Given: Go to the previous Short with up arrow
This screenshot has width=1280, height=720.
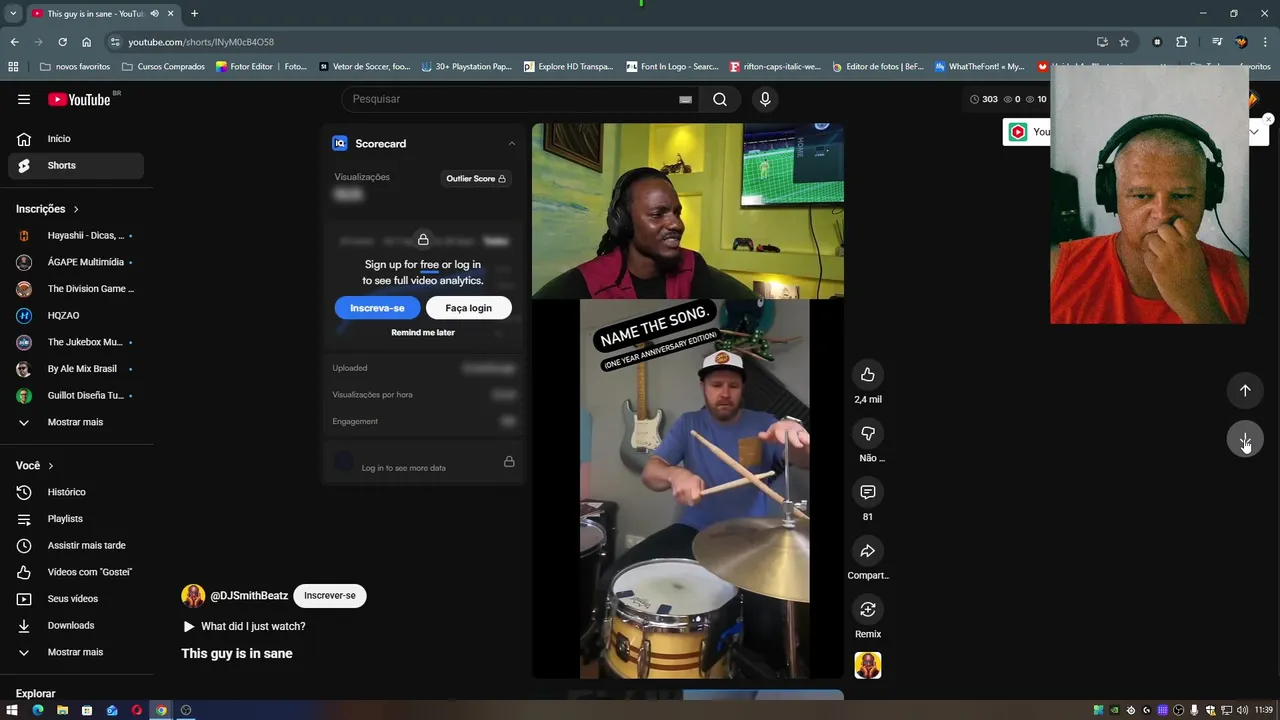Looking at the screenshot, I should [x=1245, y=391].
